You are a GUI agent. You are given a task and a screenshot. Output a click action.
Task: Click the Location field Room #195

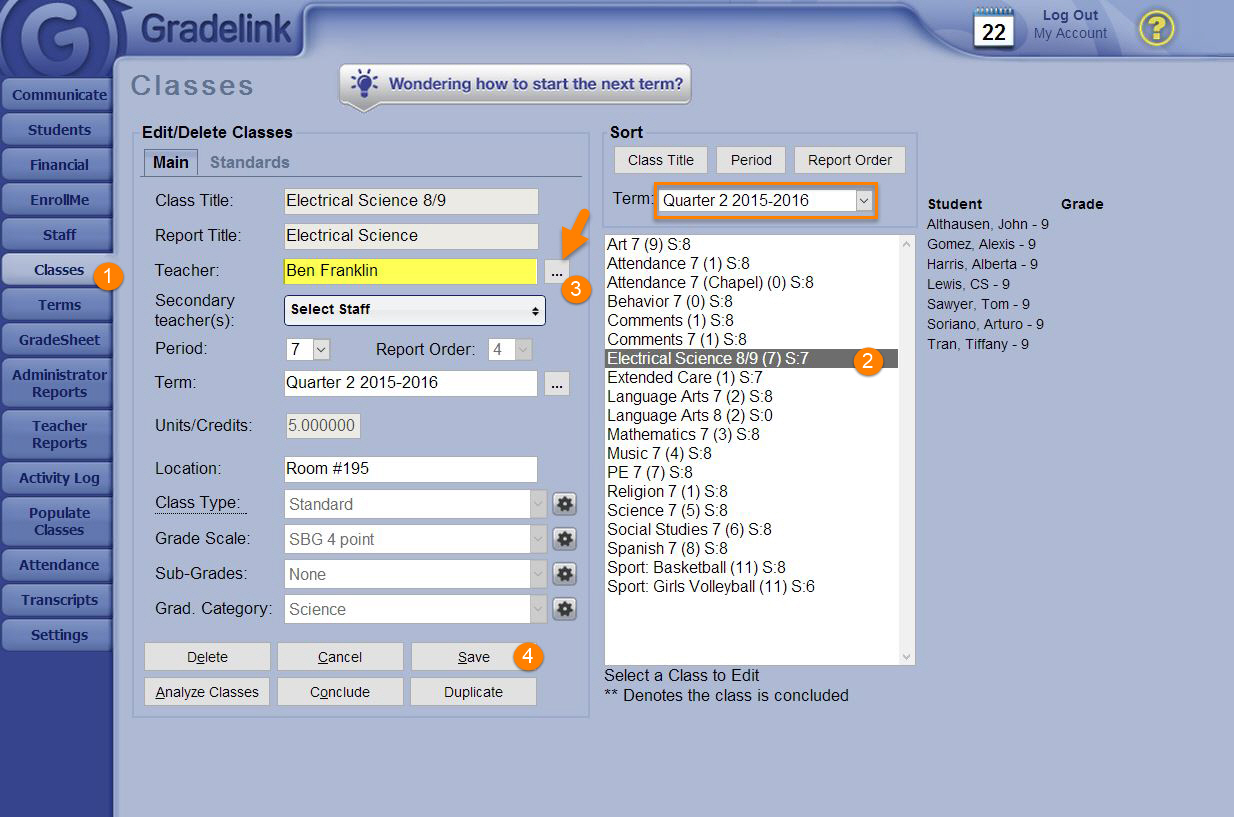411,469
